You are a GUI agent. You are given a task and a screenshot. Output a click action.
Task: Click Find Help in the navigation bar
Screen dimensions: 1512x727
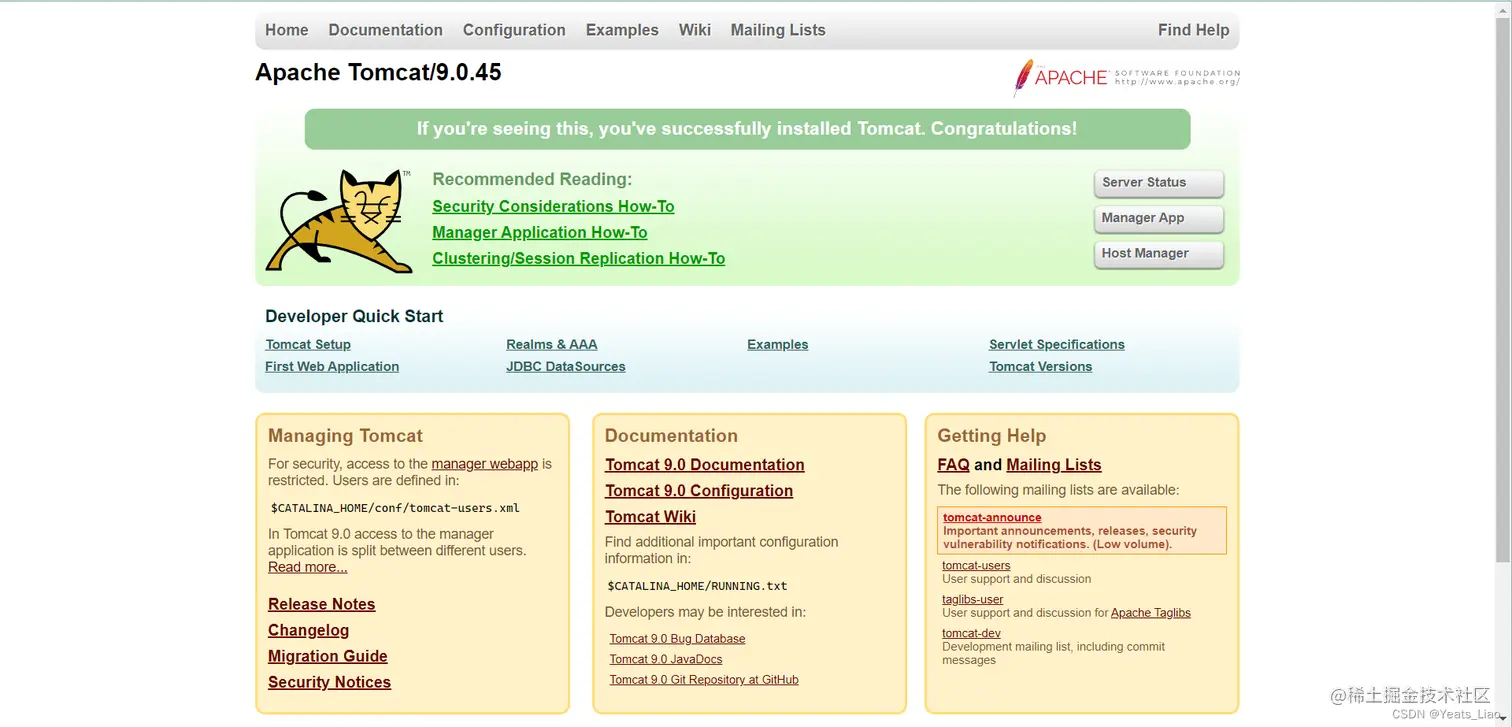pos(1193,30)
